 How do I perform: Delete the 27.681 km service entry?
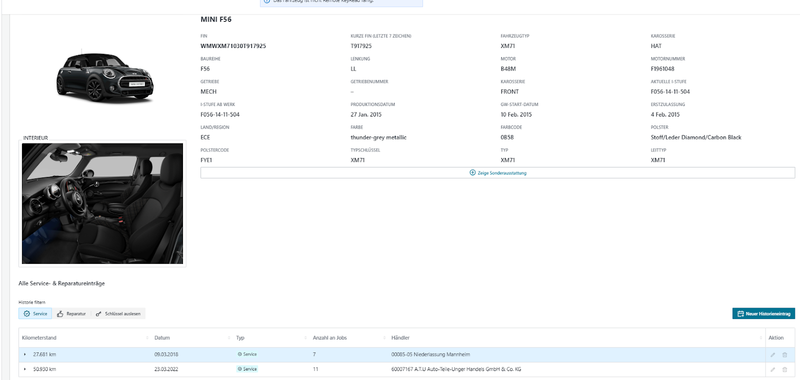785,354
